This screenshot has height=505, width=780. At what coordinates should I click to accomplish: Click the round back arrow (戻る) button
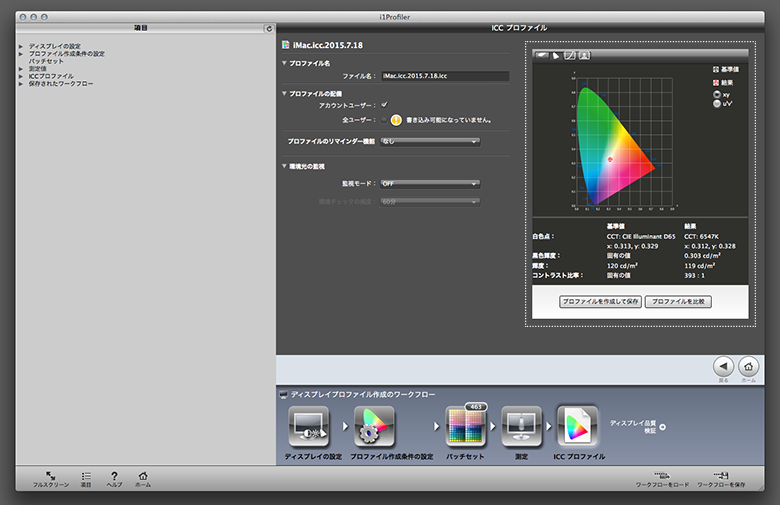722,366
